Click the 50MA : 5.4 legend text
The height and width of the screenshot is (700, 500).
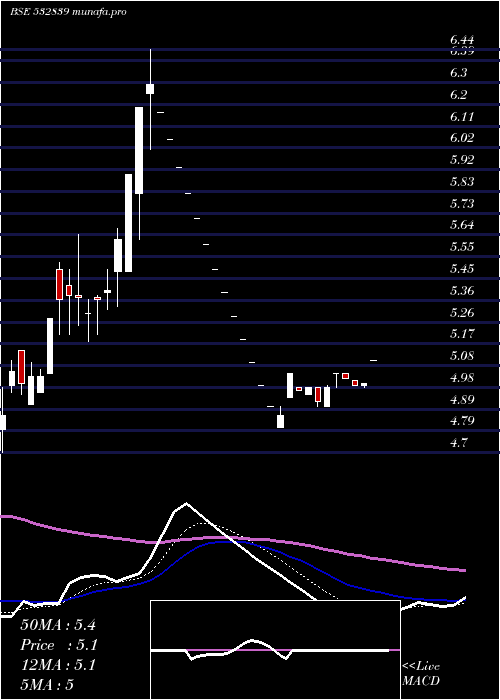[x=58, y=625]
